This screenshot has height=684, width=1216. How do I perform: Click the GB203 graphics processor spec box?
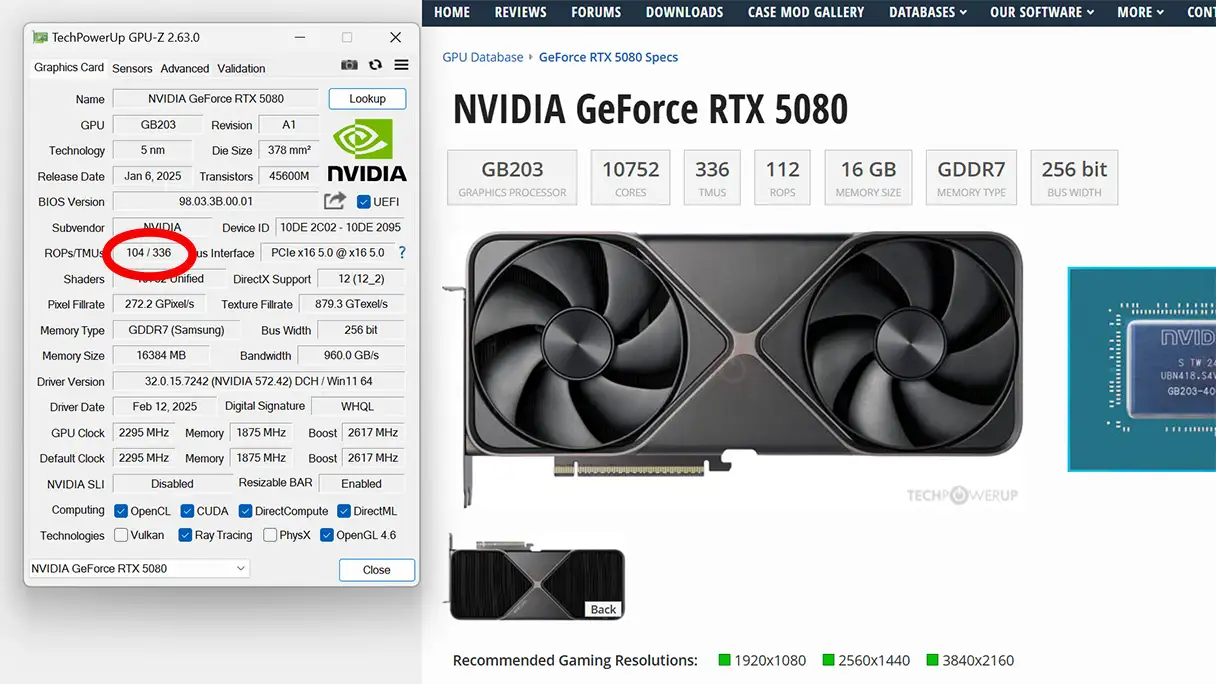(x=512, y=178)
